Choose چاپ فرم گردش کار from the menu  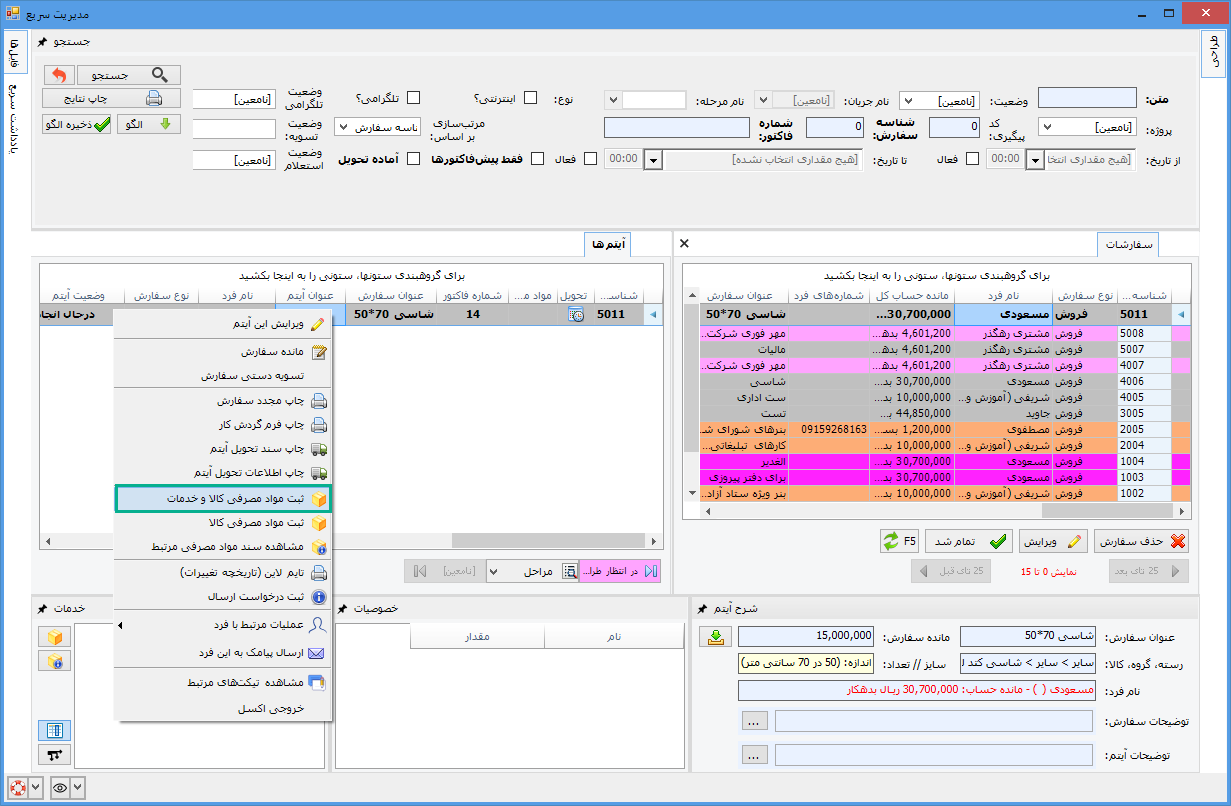click(223, 425)
